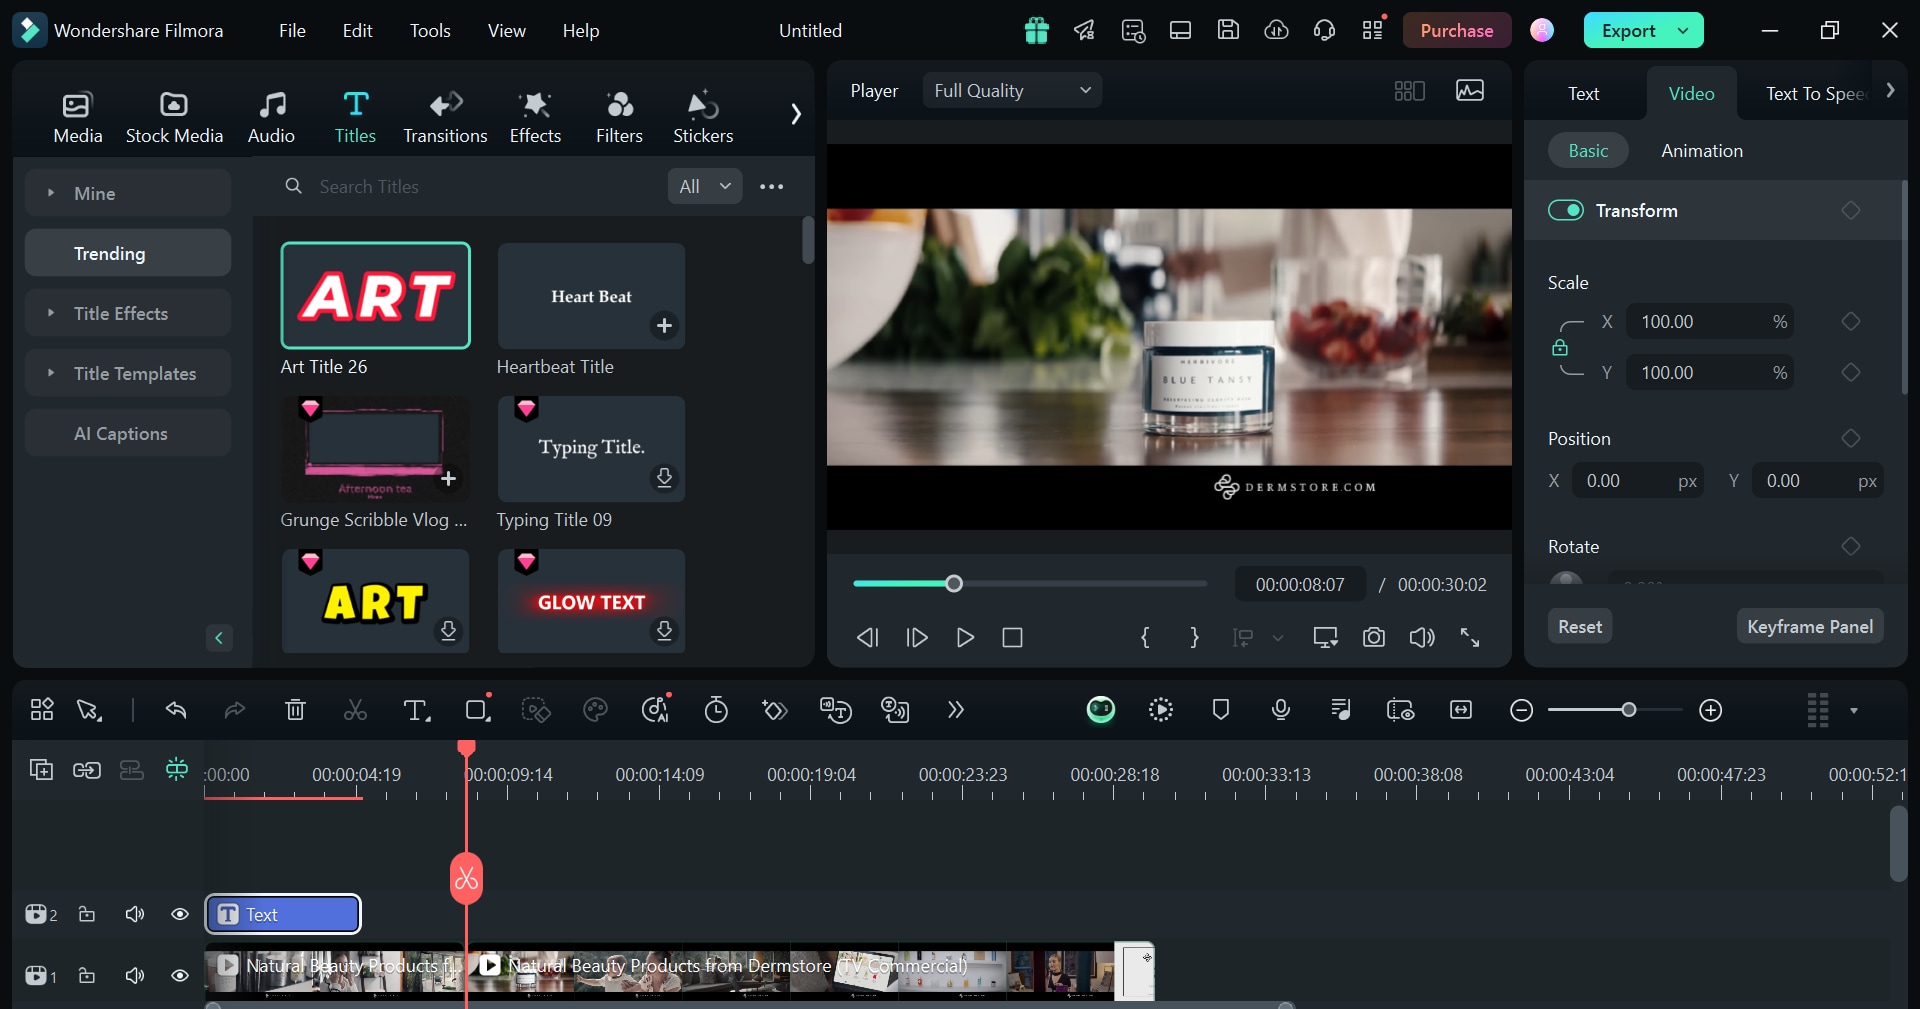Select the crop tool in timeline toolbar
The width and height of the screenshot is (1920, 1009).
tap(478, 710)
